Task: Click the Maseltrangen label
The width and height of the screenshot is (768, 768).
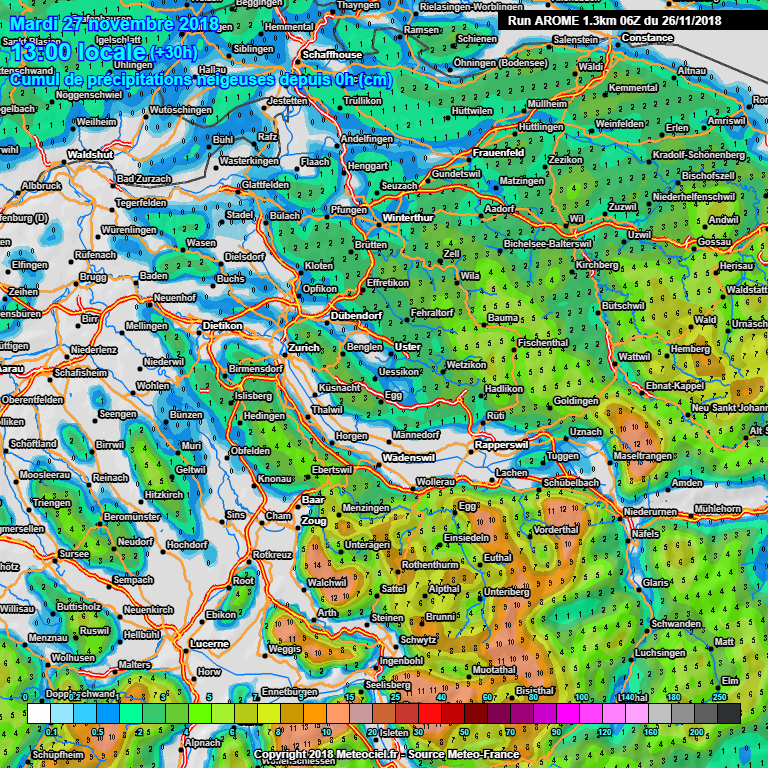Action: point(642,456)
